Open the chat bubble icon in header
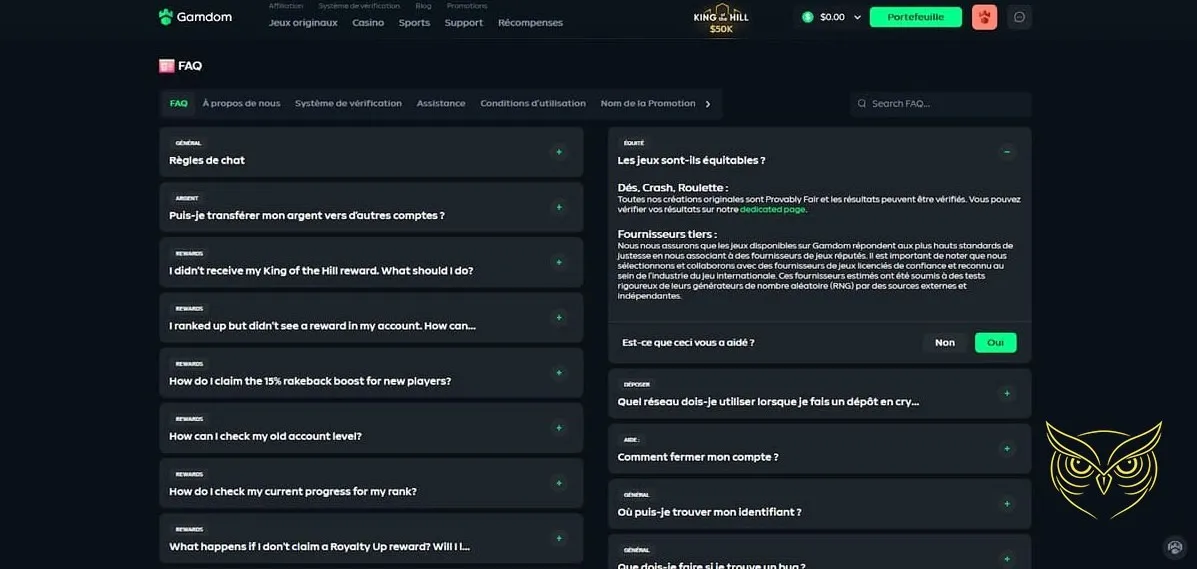 (1019, 17)
